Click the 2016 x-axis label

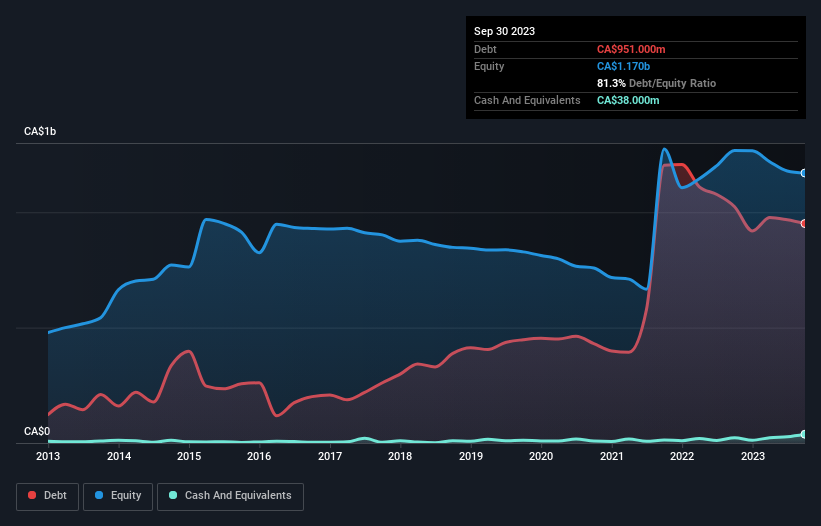tap(259, 456)
